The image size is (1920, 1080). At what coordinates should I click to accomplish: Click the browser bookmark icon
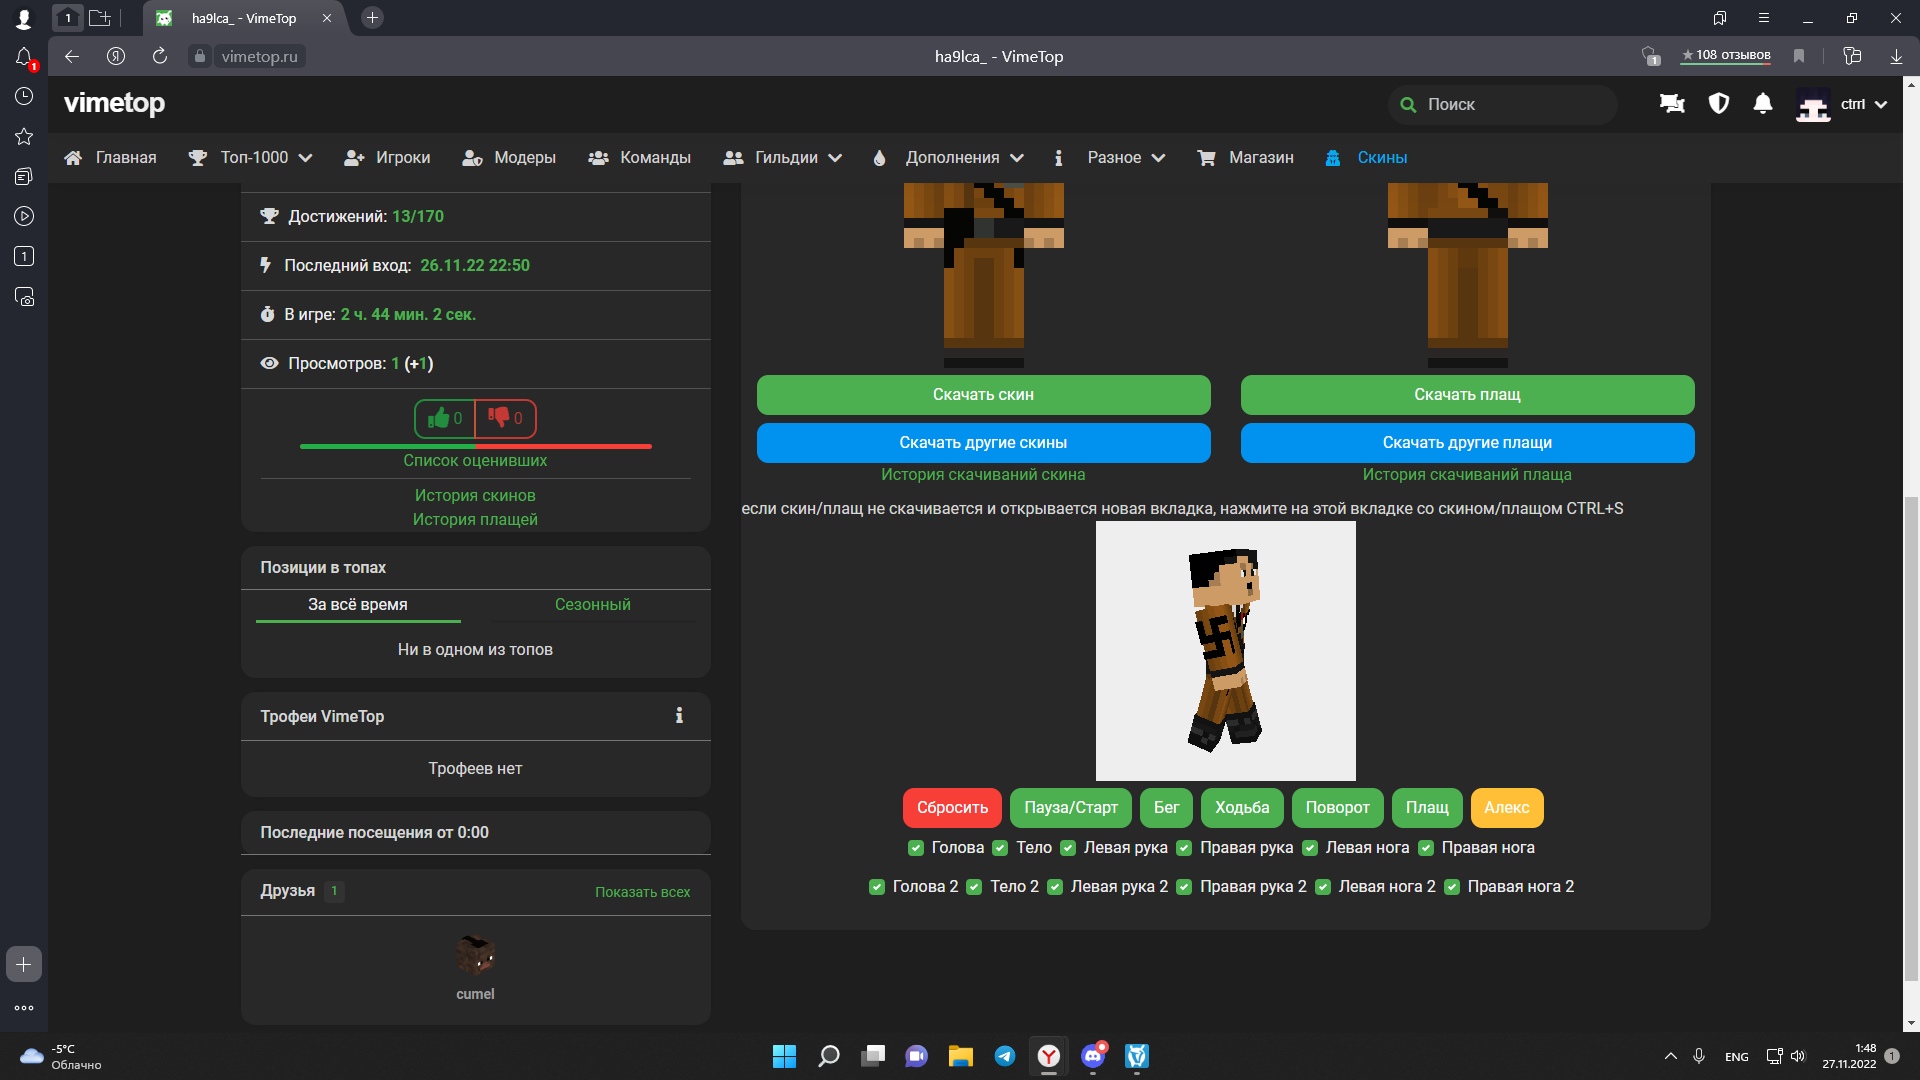pyautogui.click(x=1799, y=56)
